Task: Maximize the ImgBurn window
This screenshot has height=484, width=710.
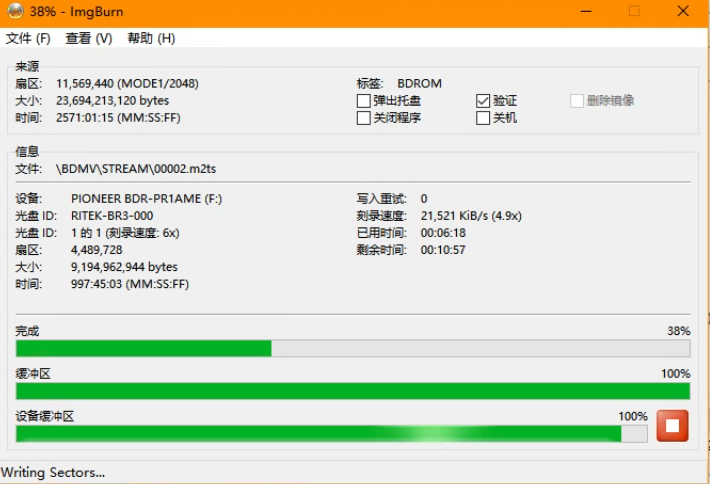Action: pos(634,11)
